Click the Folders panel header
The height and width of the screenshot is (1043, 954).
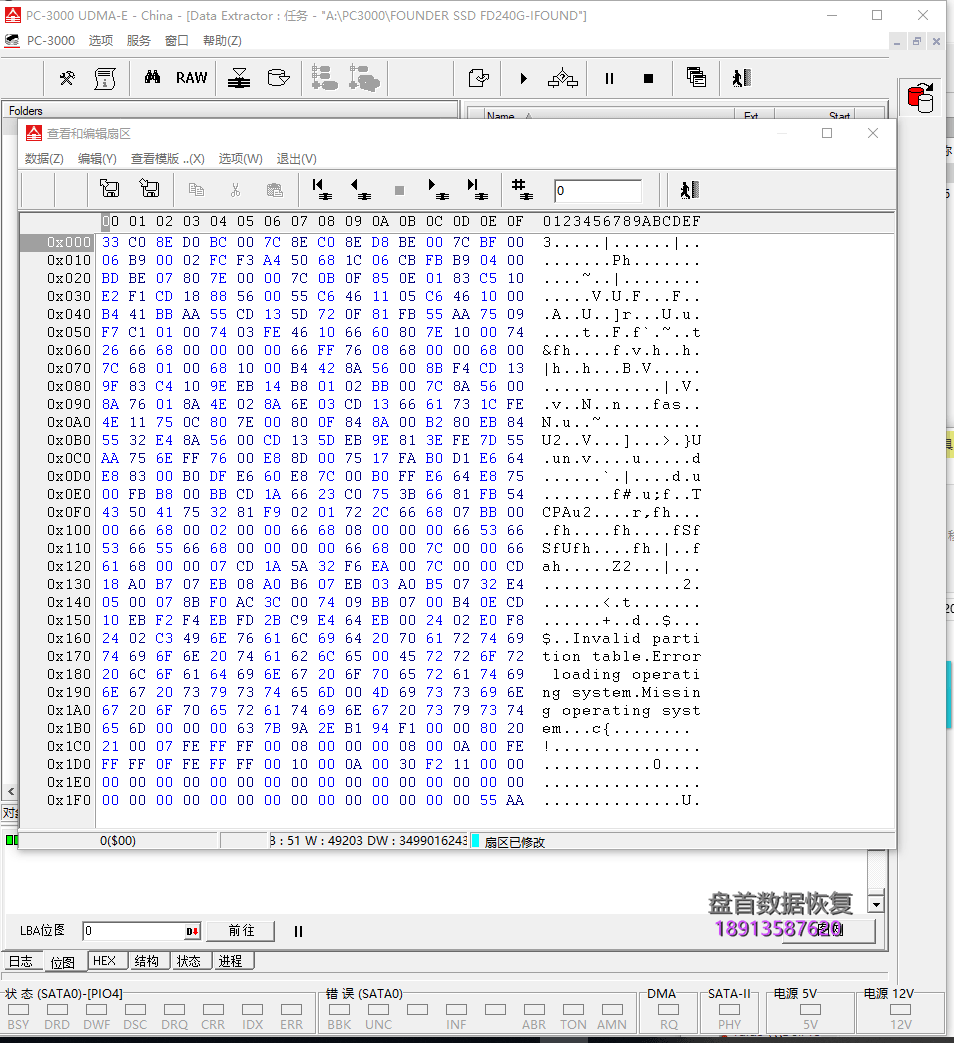tap(230, 110)
